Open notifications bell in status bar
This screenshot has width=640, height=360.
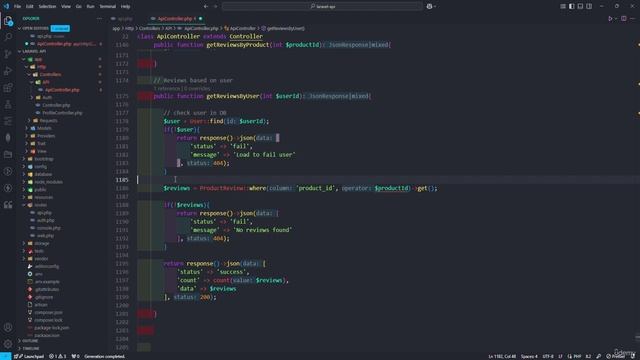click(633, 356)
